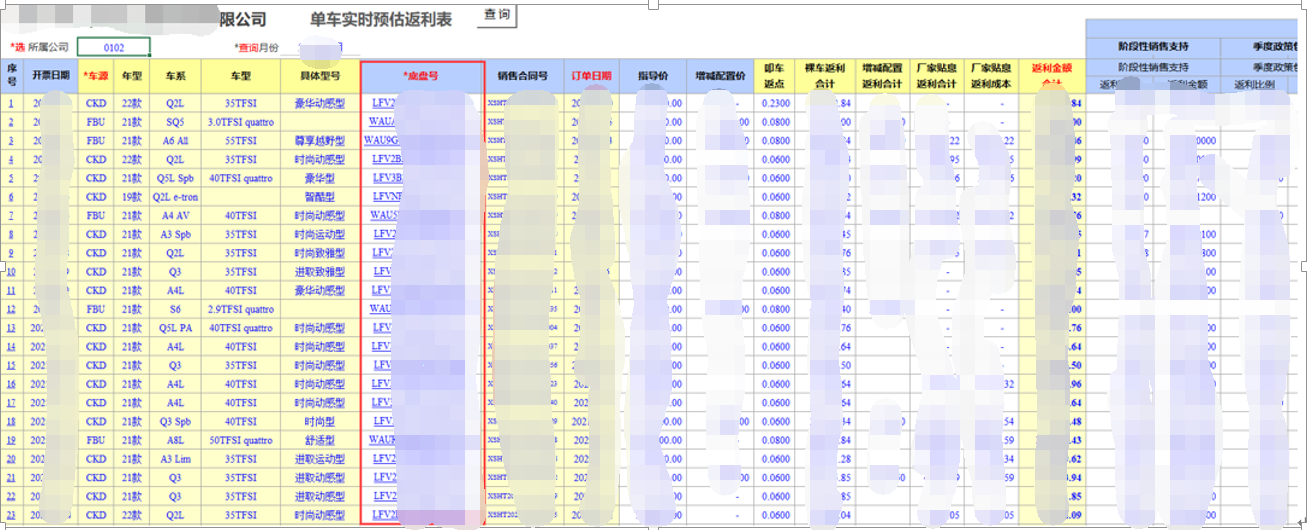Select the cell reading 3.0TFSI quattro
Image resolution: width=1307 pixels, height=530 pixels.
[240, 122]
